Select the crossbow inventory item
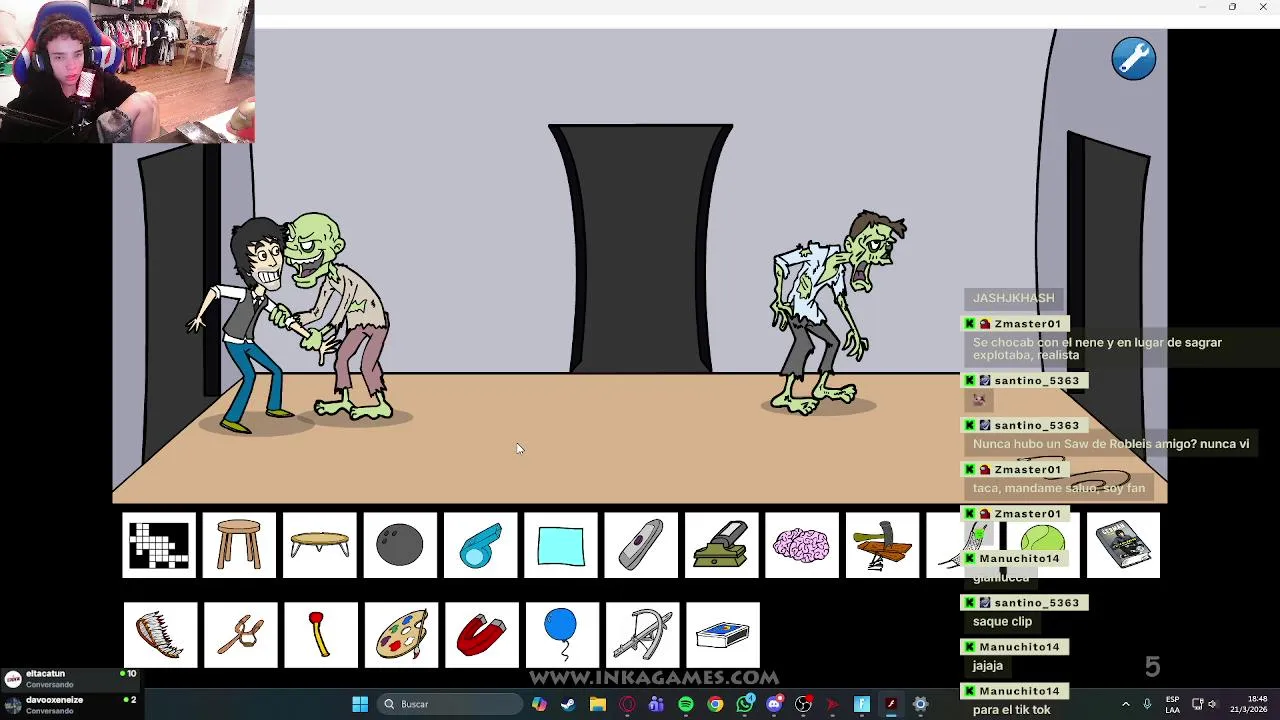Viewport: 1280px width, 720px height. (642, 634)
